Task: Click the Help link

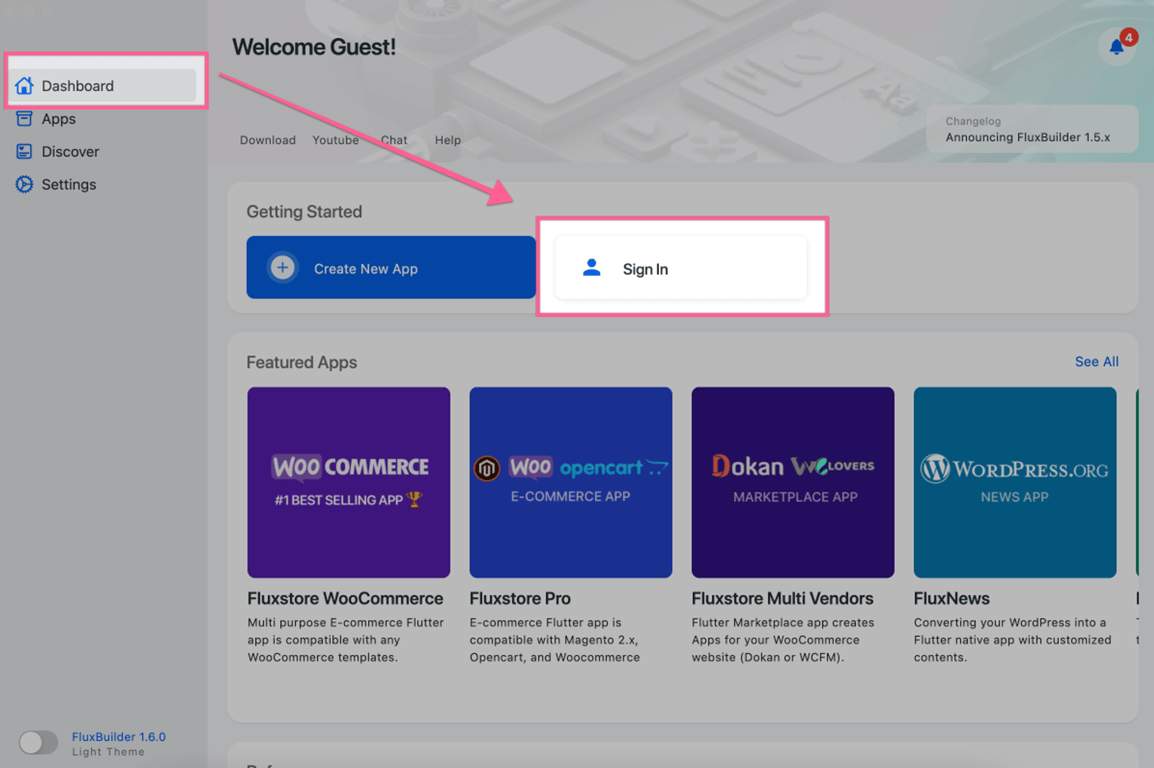Action: coord(447,140)
